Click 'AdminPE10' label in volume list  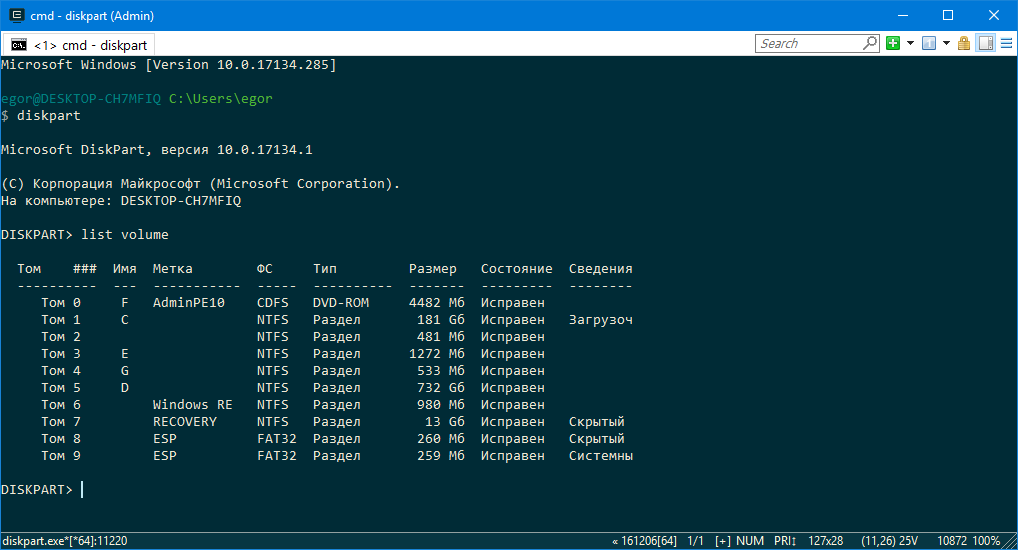tap(189, 303)
